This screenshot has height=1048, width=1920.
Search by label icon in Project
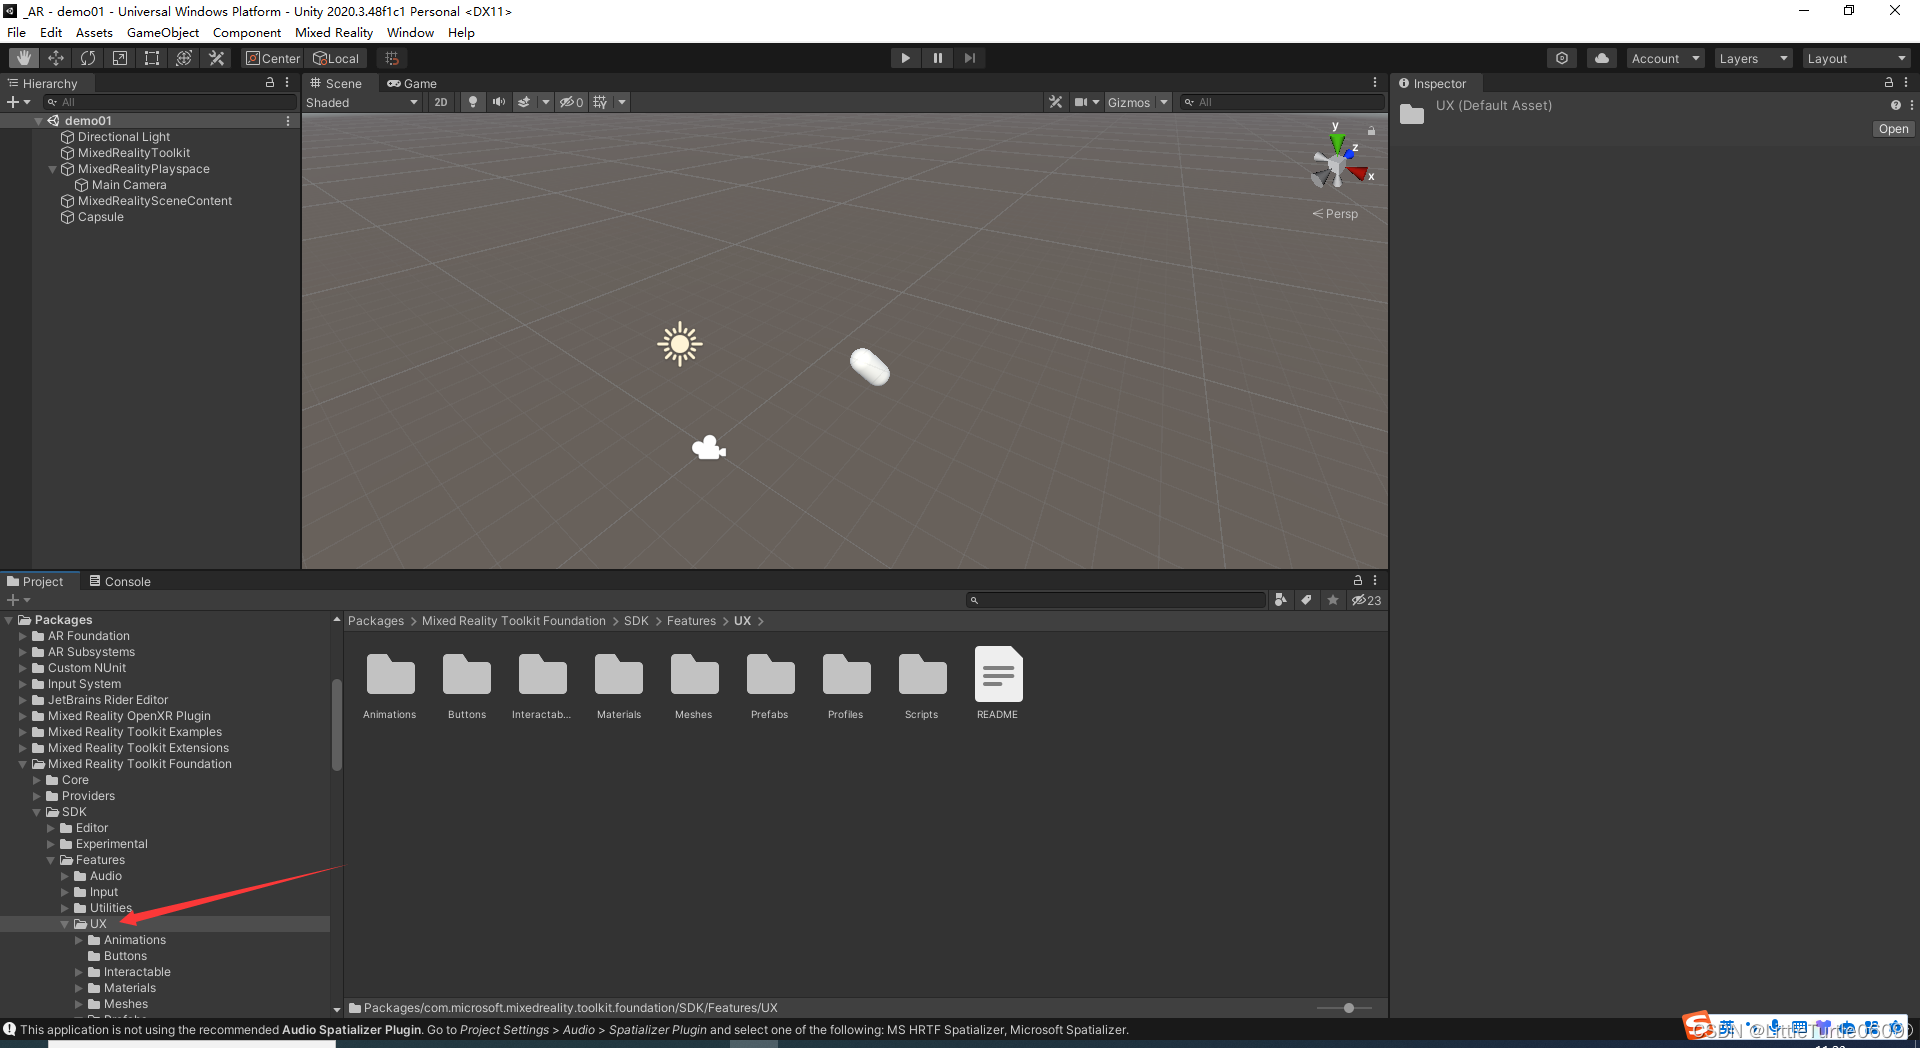[x=1306, y=600]
